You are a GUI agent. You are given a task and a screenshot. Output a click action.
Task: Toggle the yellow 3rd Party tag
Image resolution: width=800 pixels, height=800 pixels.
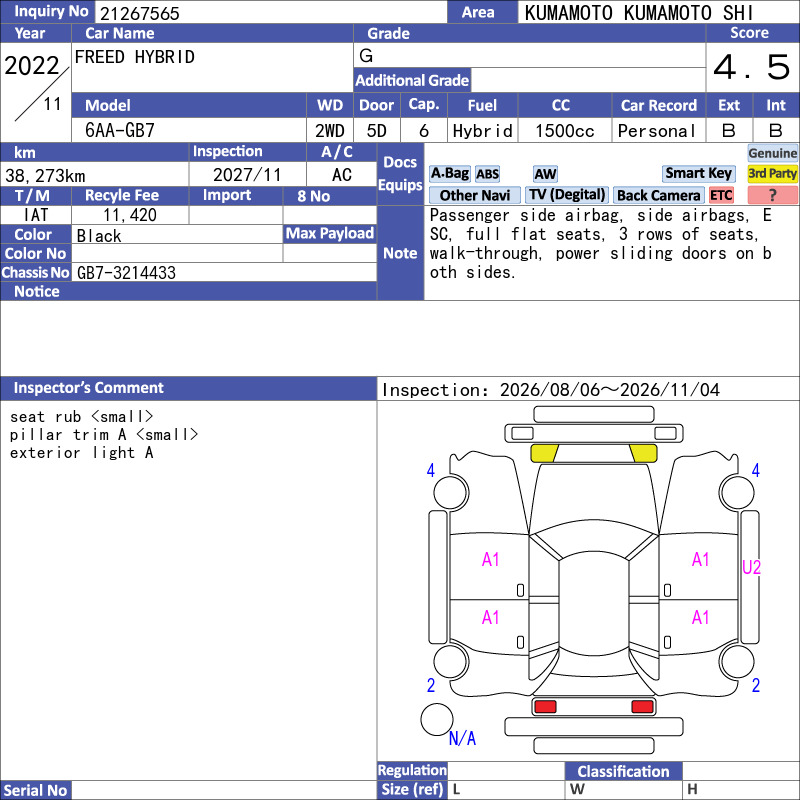[772, 174]
